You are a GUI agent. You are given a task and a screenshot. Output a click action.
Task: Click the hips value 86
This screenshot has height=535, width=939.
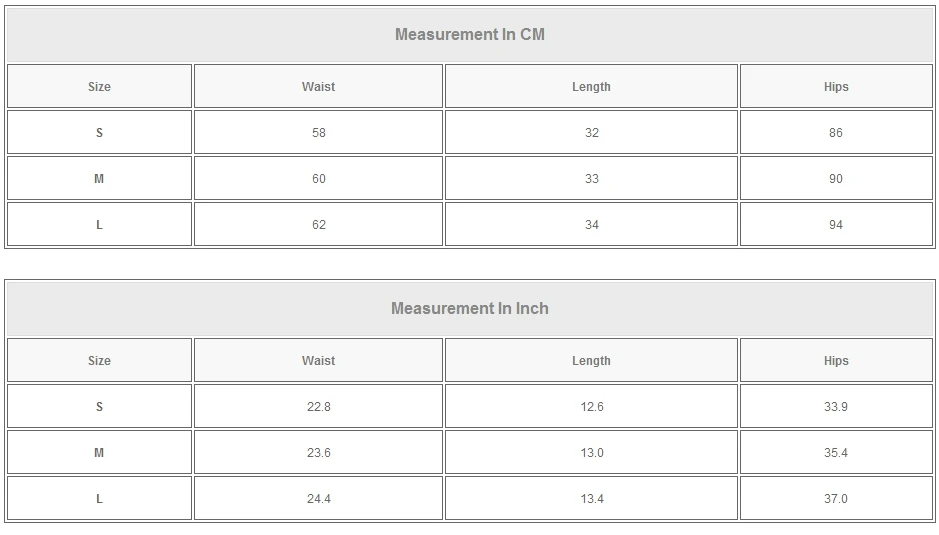click(x=836, y=133)
